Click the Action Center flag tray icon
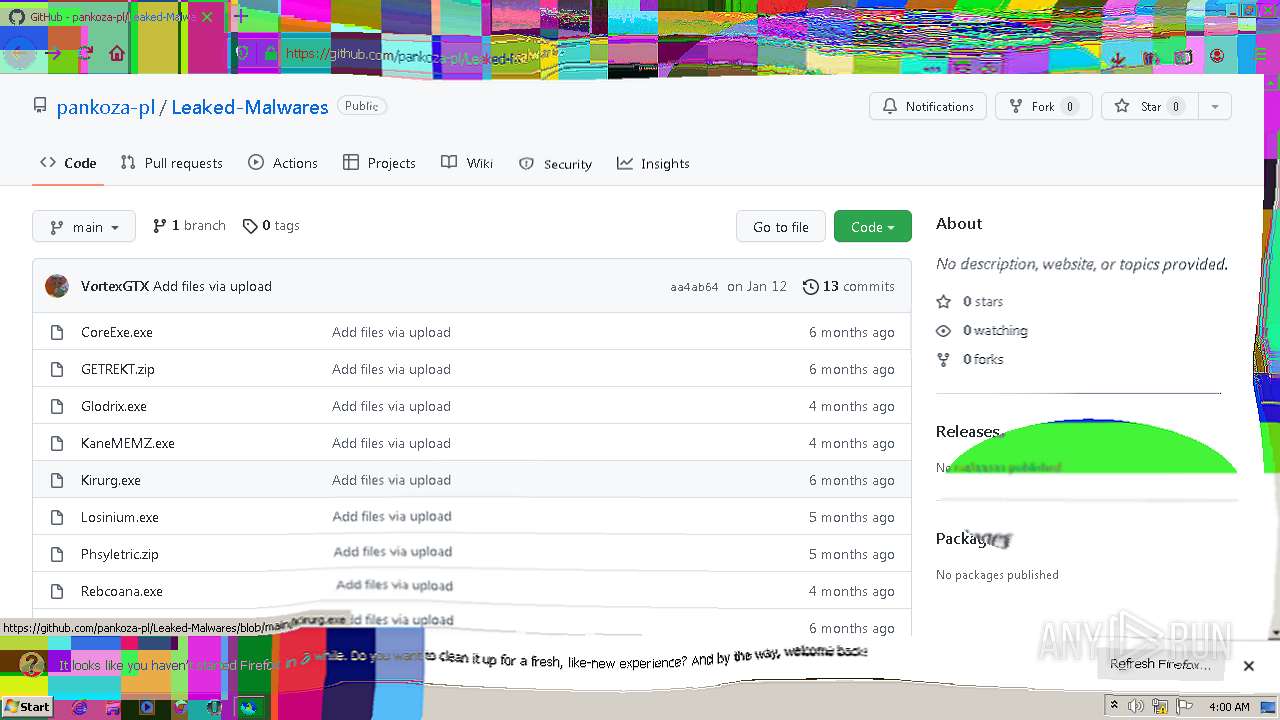 1184,706
